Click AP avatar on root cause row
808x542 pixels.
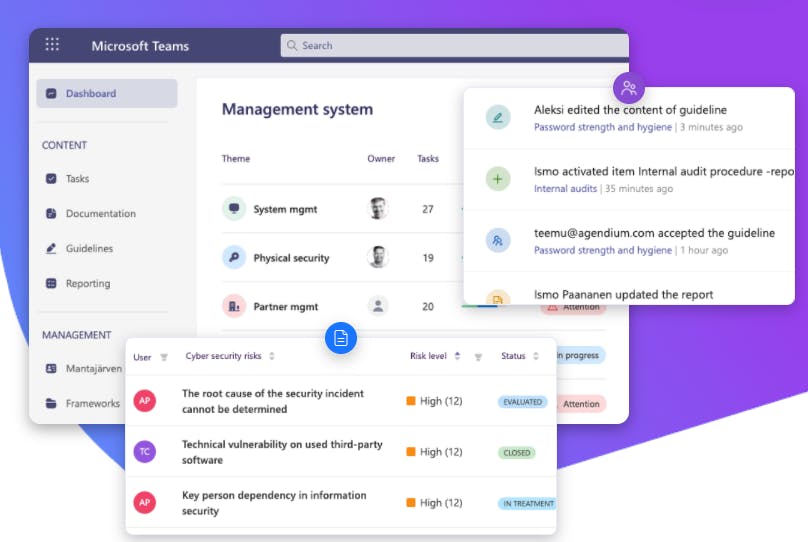145,400
